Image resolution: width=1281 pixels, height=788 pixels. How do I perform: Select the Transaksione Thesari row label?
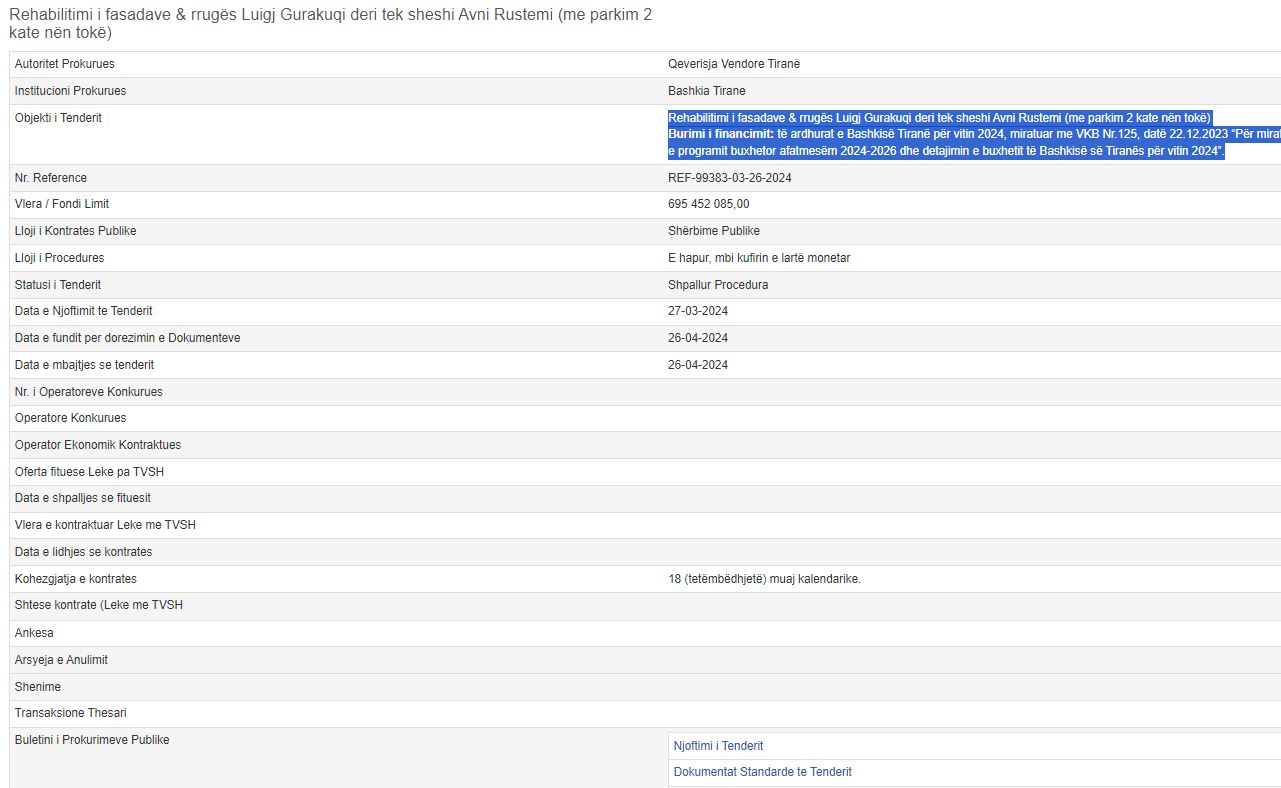coord(70,713)
